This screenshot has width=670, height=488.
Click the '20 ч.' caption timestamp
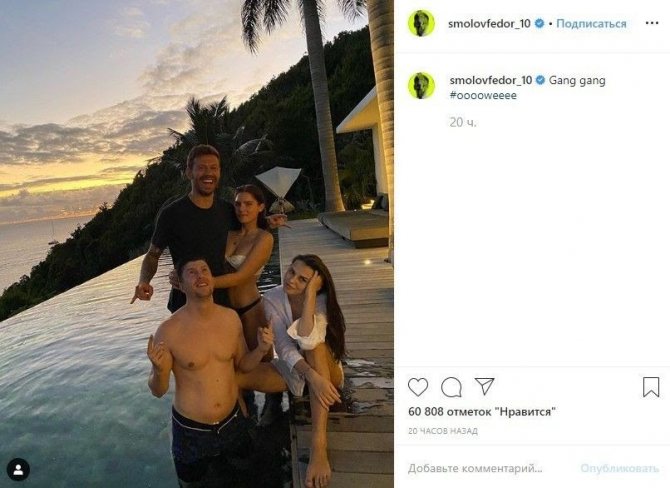pos(463,123)
